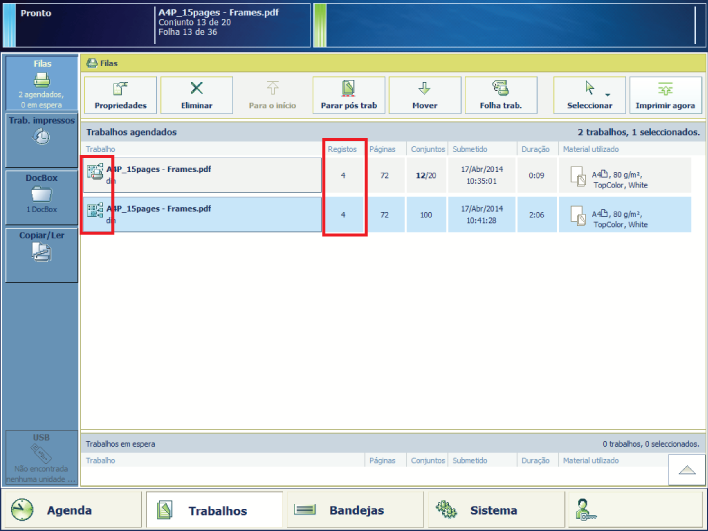Click Parar pós trab button
This screenshot has height=531, width=708.
[x=349, y=95]
